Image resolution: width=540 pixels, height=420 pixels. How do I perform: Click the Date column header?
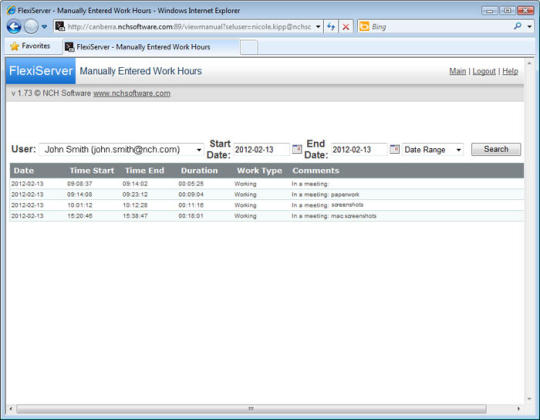tap(23, 171)
